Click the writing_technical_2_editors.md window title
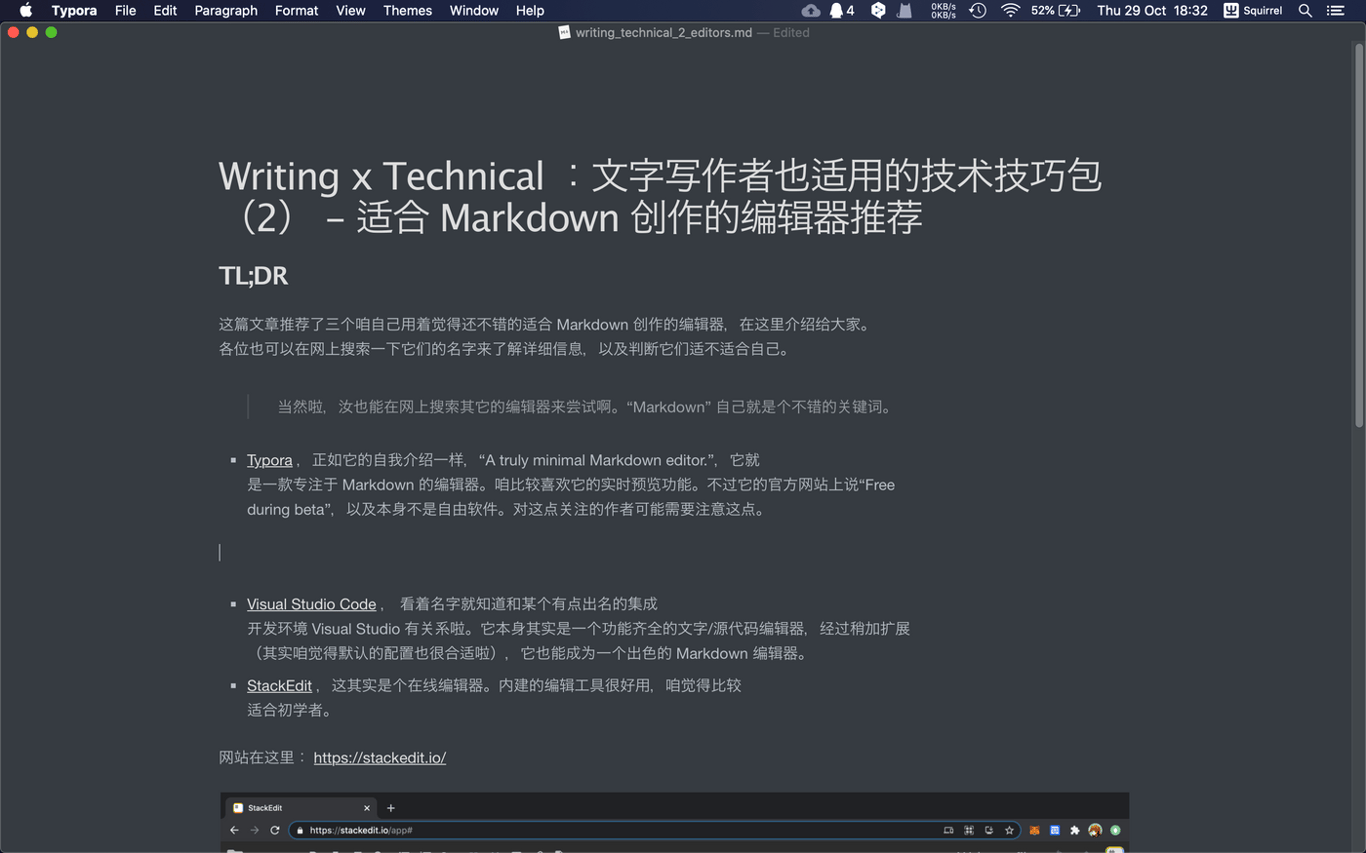This screenshot has height=853, width=1366. pyautogui.click(x=663, y=32)
